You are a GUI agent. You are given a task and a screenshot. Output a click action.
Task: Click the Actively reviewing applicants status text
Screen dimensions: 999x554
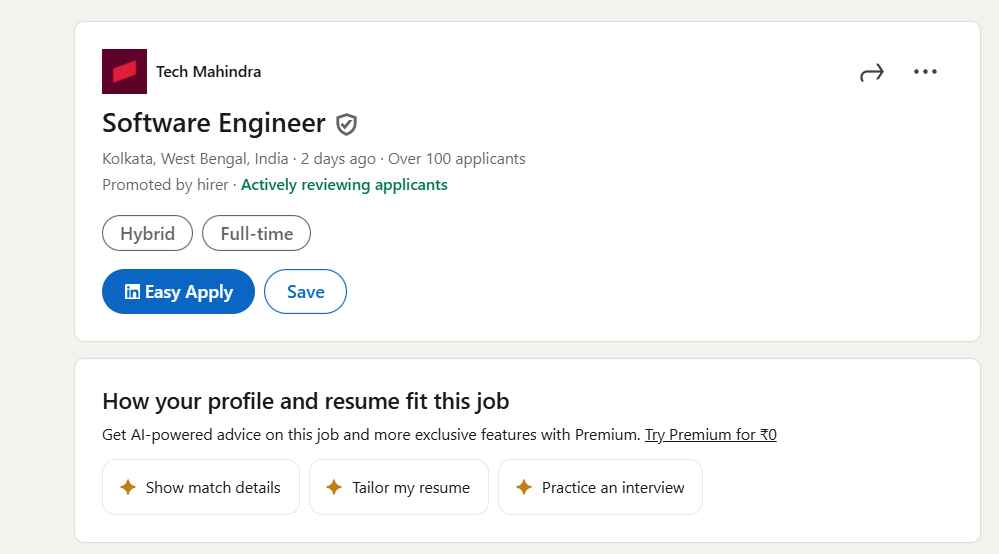pos(344,185)
